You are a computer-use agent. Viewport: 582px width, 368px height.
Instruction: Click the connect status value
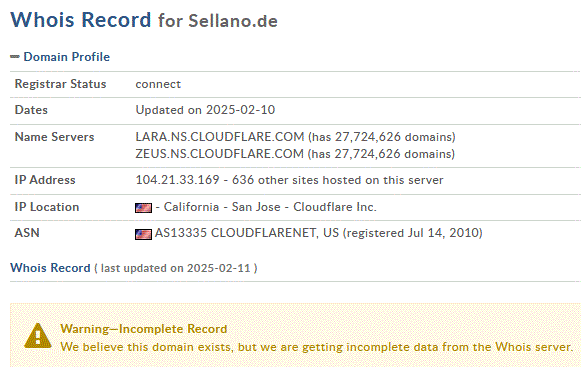tap(158, 84)
